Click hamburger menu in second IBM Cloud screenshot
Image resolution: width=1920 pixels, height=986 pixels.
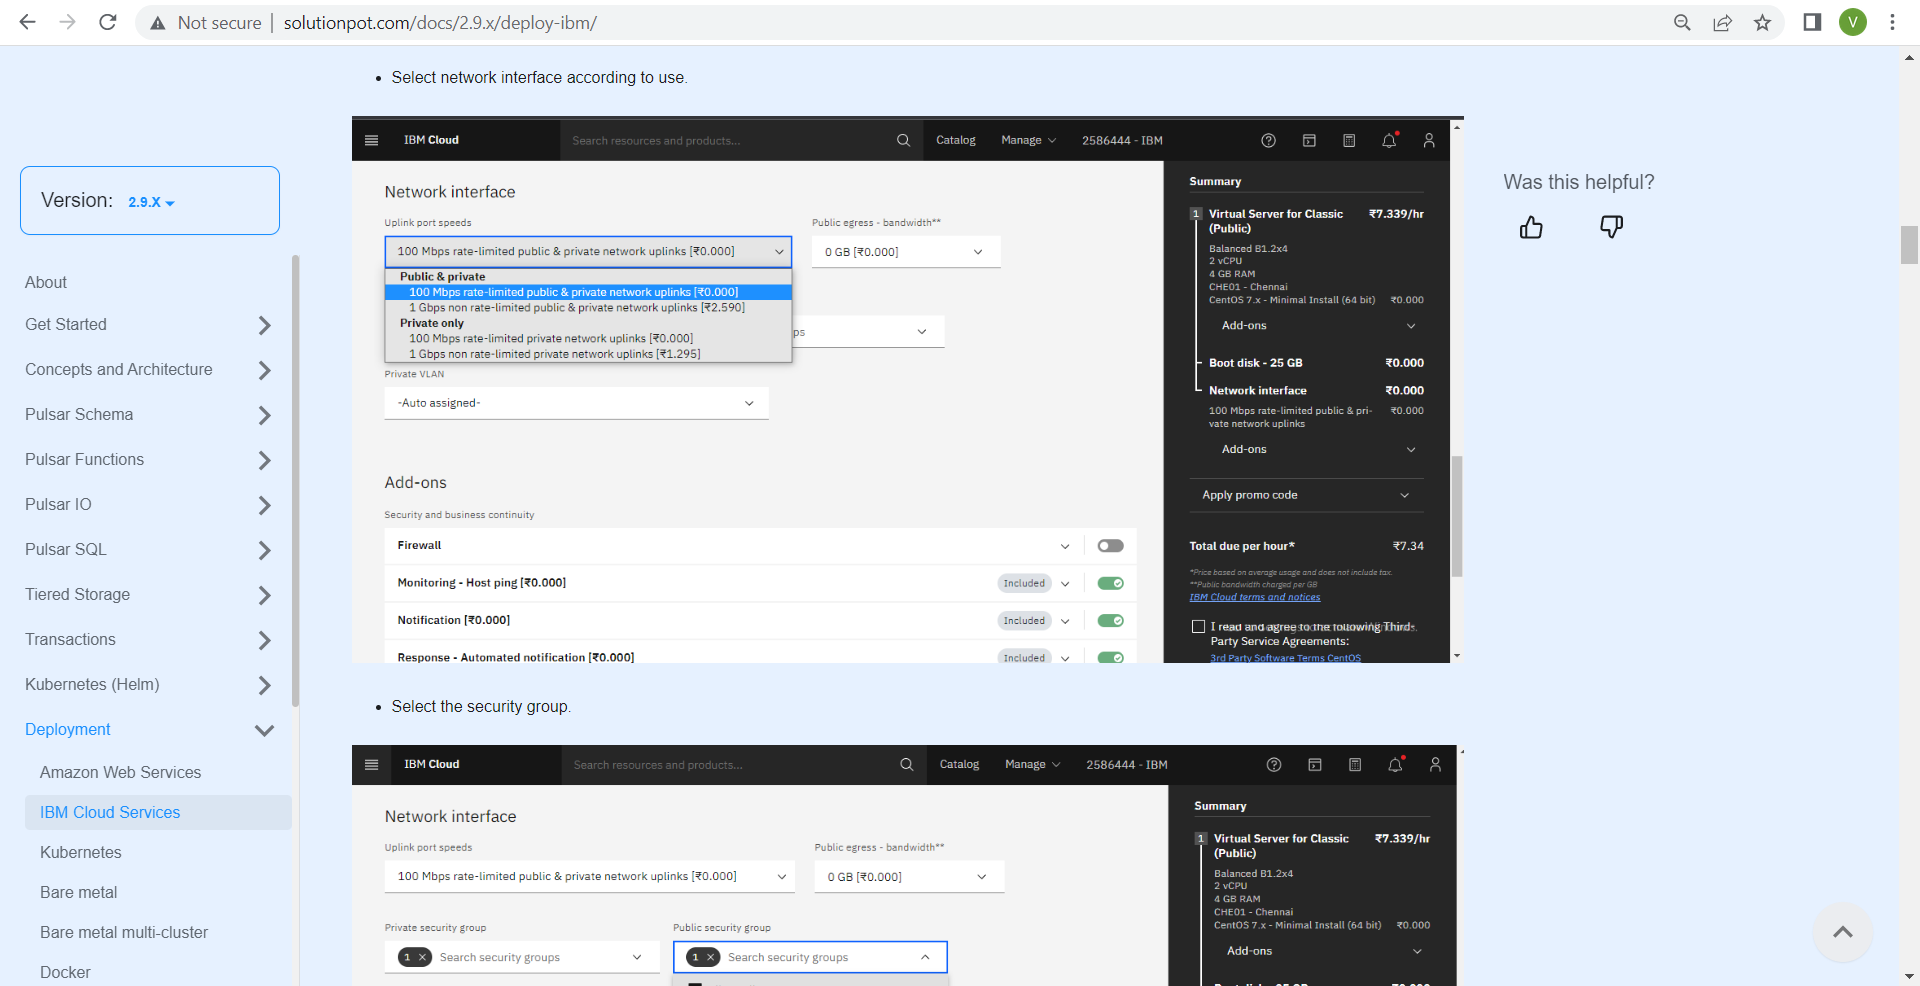(372, 764)
